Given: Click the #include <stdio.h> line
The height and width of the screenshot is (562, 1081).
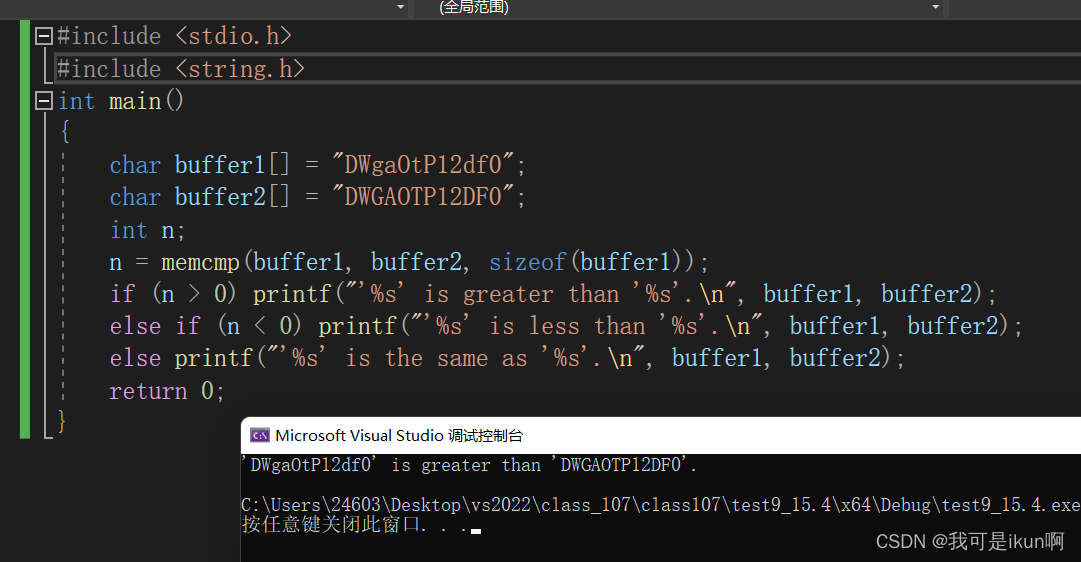Looking at the screenshot, I should [x=174, y=36].
